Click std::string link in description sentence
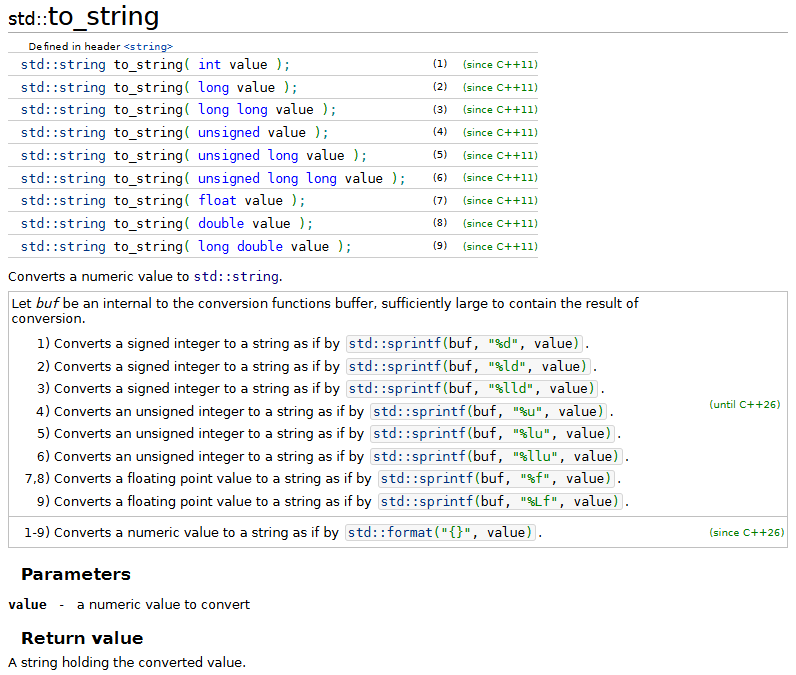796x675 pixels. pos(236,277)
